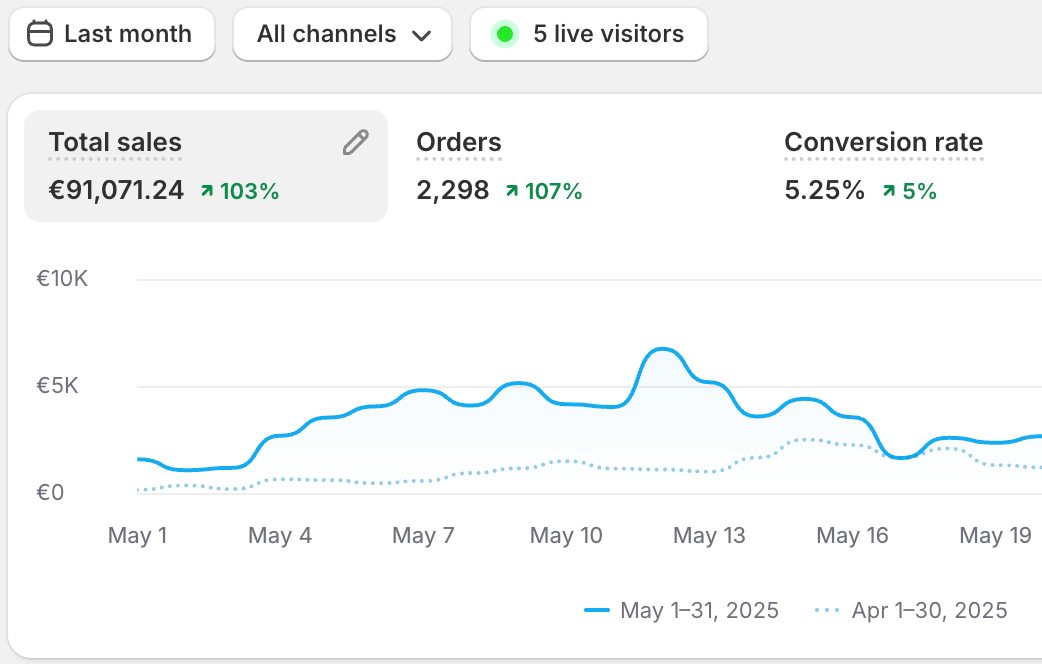Click the Total sales heading link

tap(115, 143)
